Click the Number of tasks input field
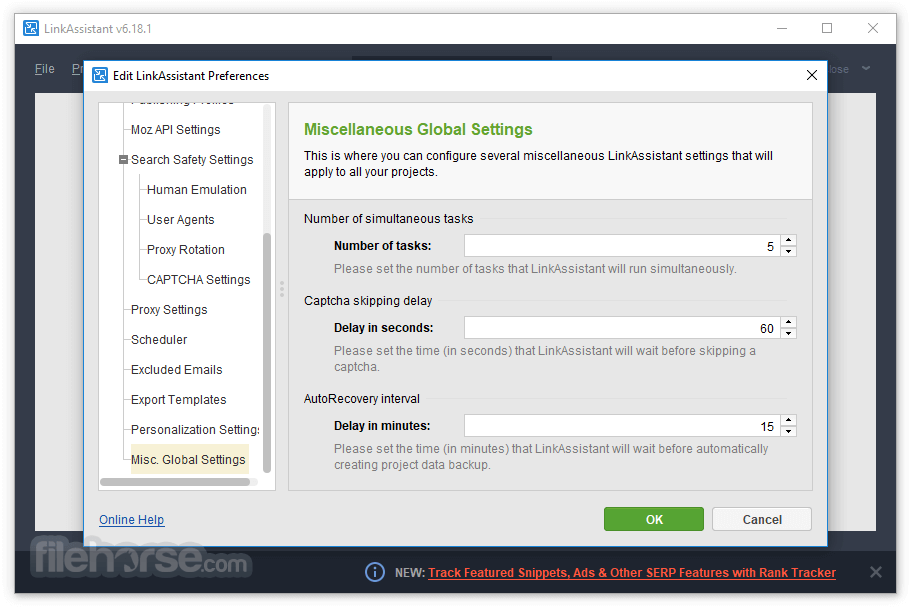 622,246
